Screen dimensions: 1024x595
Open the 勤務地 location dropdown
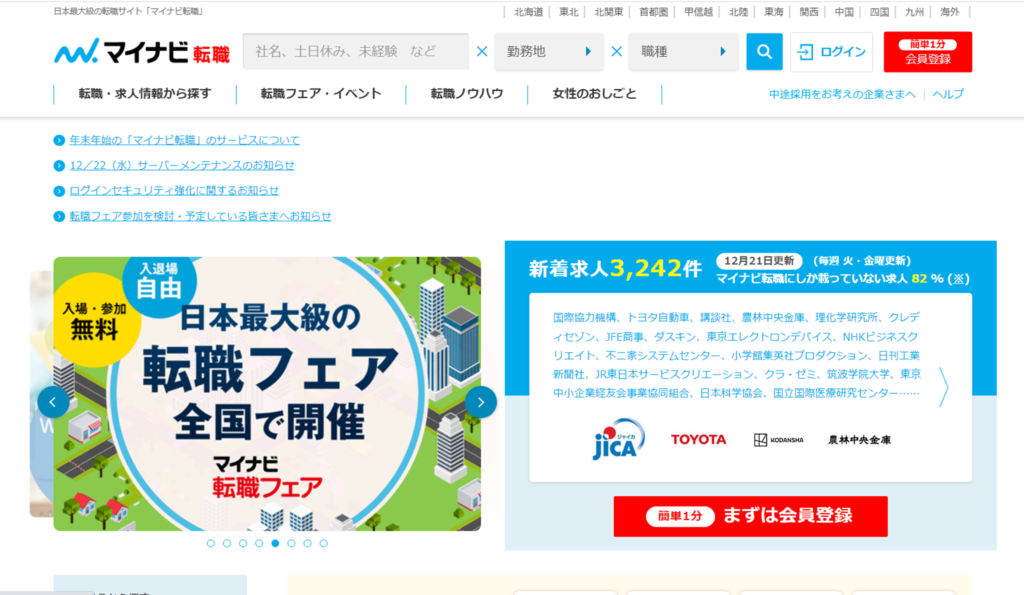point(549,52)
